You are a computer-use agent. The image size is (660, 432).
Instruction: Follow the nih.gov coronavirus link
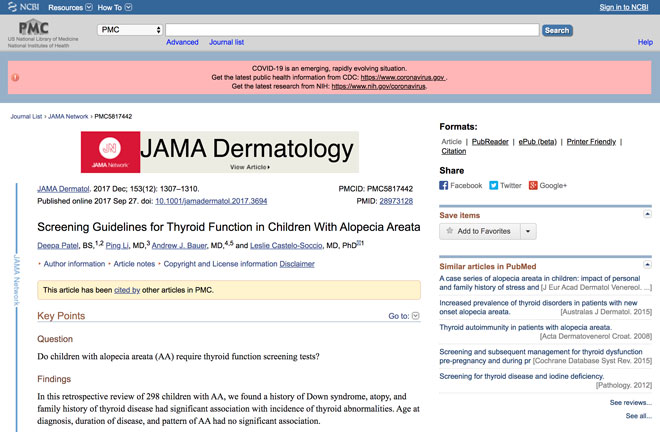click(x=378, y=86)
